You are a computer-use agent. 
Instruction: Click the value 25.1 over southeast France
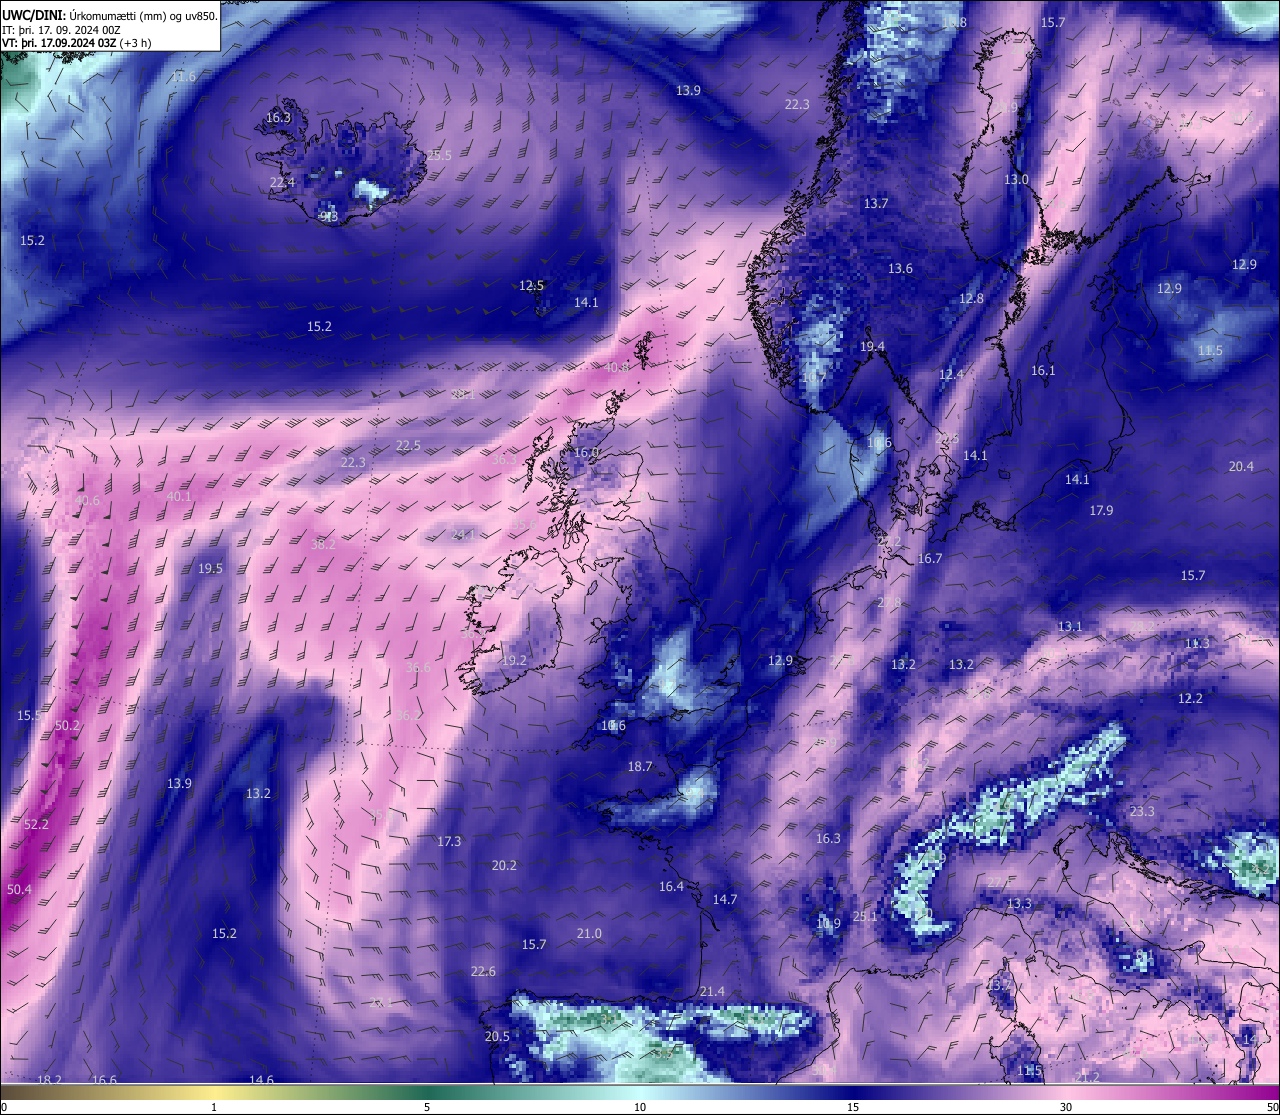tap(865, 916)
